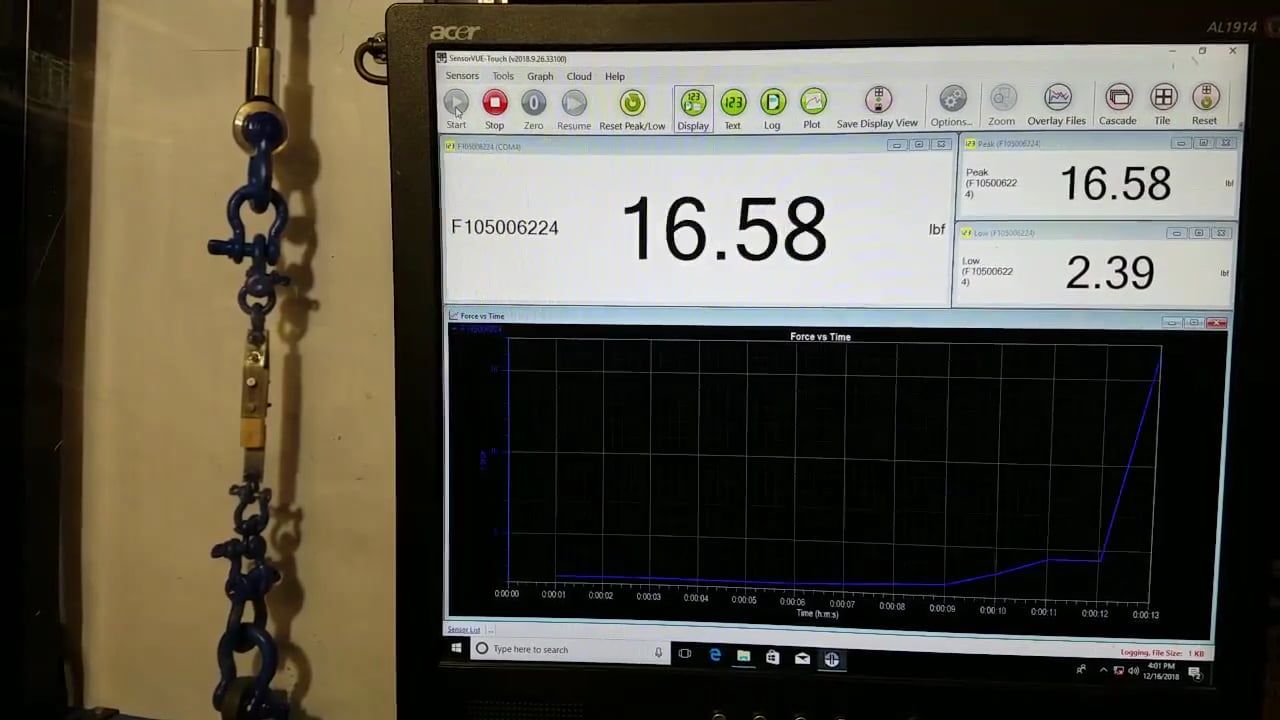Click the volume speaker tray icon
Image resolution: width=1280 pixels, height=720 pixels.
1131,671
